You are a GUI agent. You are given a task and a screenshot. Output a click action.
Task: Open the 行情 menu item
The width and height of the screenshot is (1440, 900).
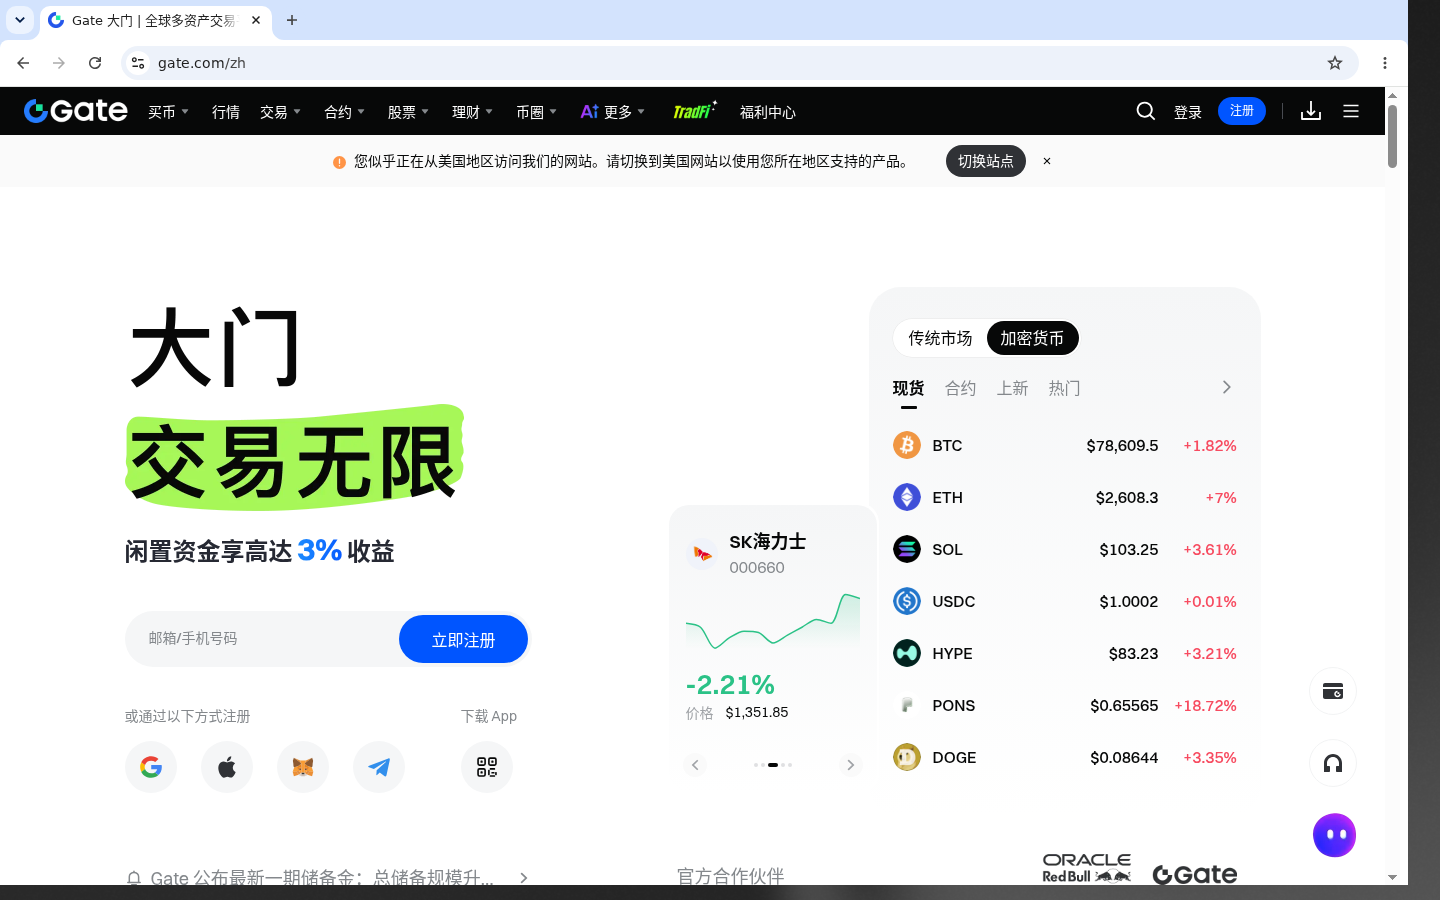pos(226,112)
